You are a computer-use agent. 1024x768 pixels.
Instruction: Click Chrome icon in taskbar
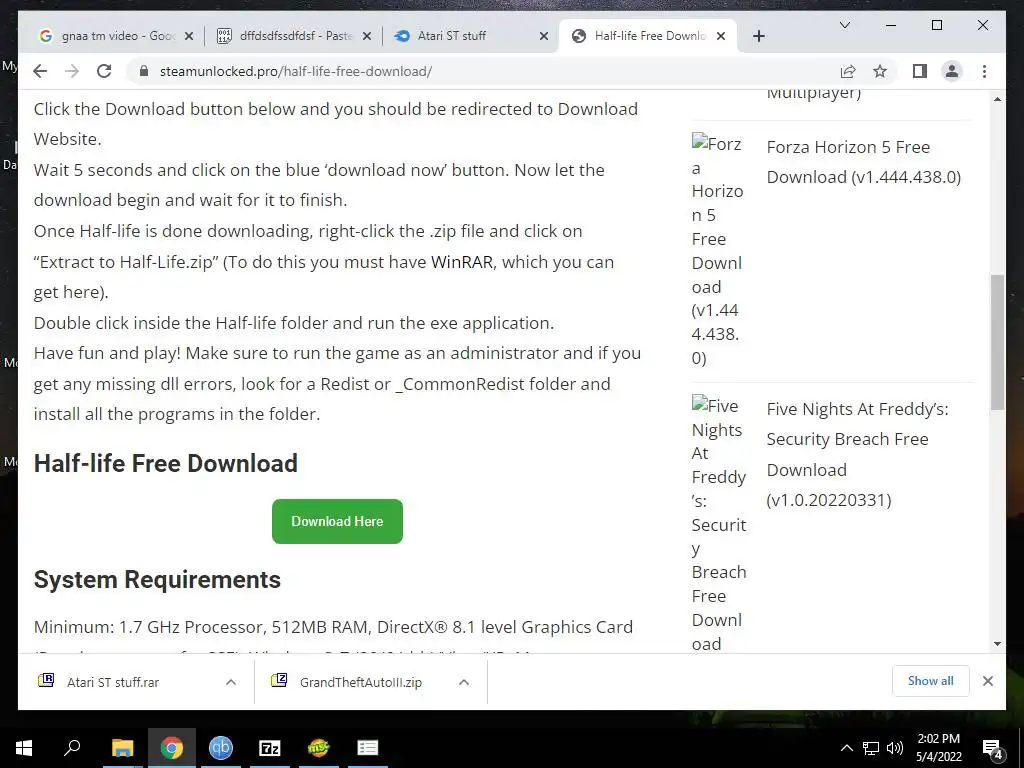pos(172,748)
